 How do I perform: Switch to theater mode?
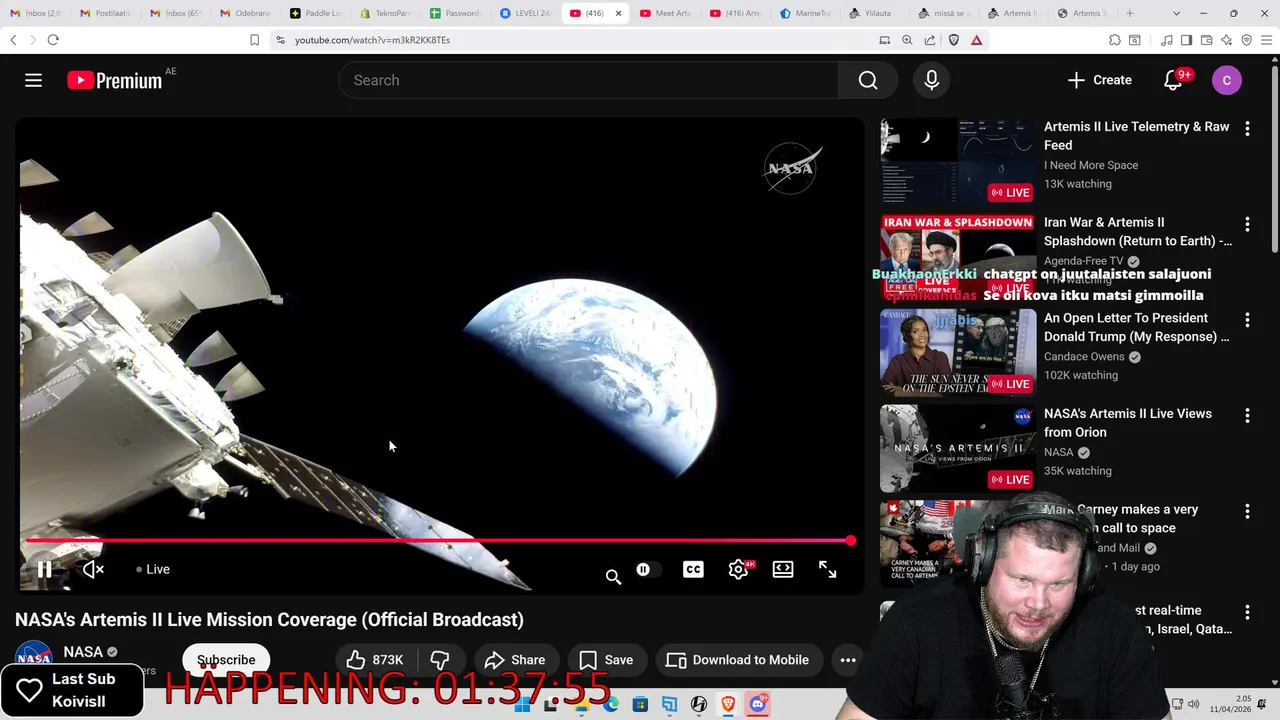click(783, 569)
